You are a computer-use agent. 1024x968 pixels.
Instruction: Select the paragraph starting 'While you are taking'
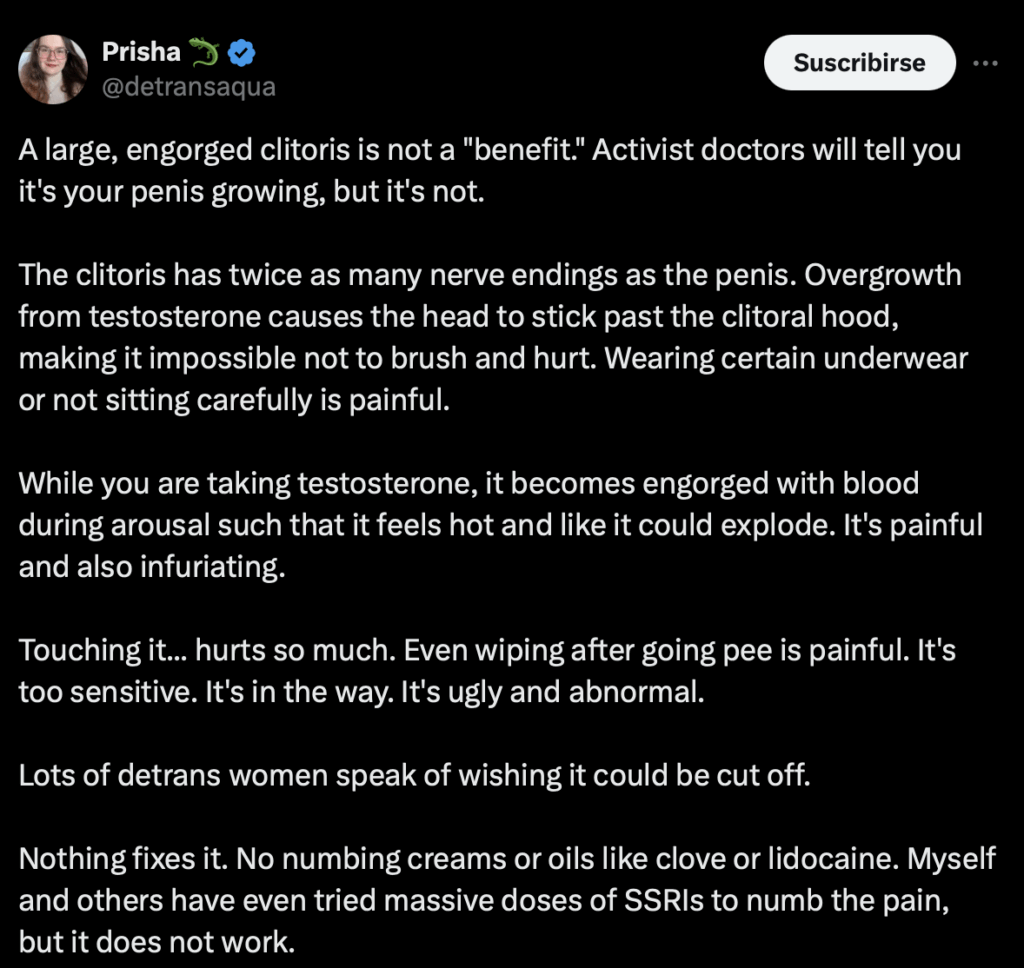500,524
